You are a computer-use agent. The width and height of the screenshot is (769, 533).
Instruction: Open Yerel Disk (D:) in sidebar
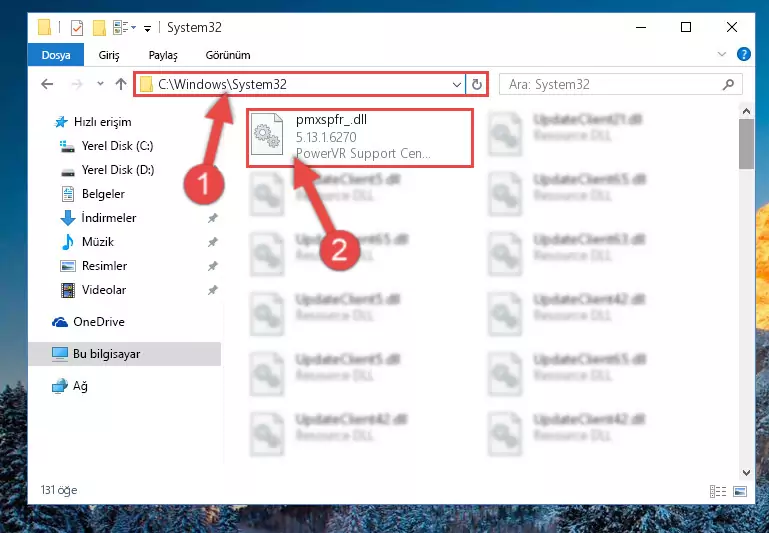117,170
